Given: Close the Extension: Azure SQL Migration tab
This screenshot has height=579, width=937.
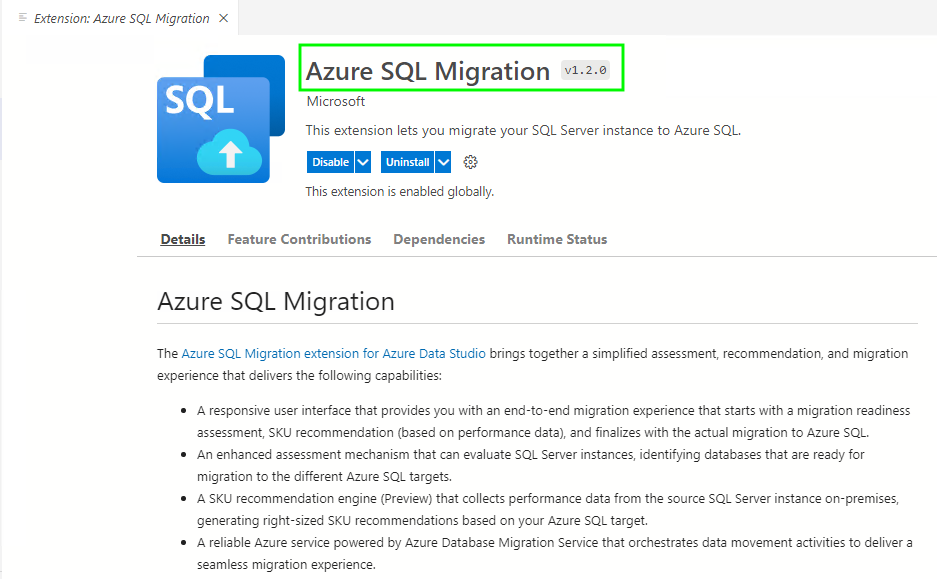Looking at the screenshot, I should pos(223,18).
